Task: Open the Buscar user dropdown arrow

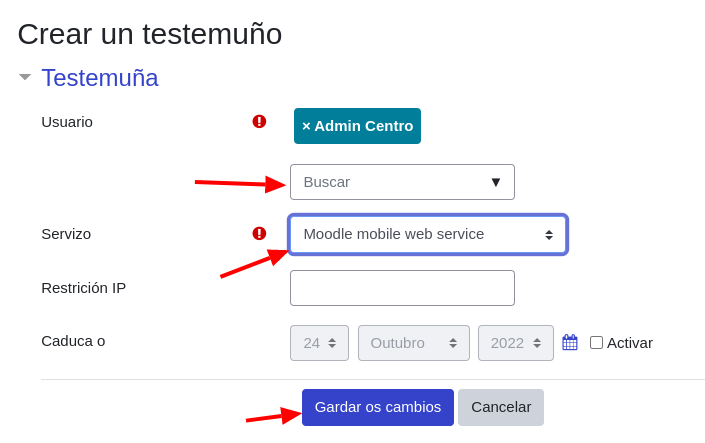Action: pyautogui.click(x=495, y=182)
